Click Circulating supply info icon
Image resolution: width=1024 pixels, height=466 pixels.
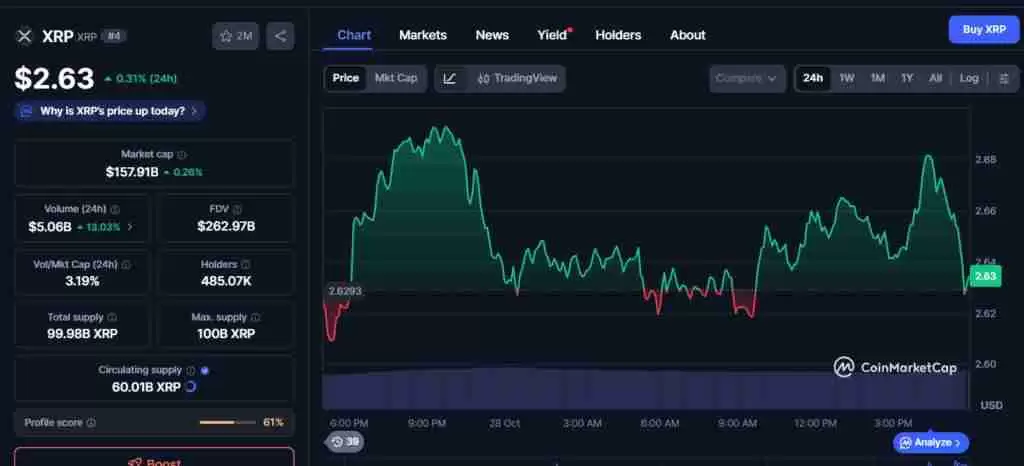pyautogui.click(x=191, y=370)
